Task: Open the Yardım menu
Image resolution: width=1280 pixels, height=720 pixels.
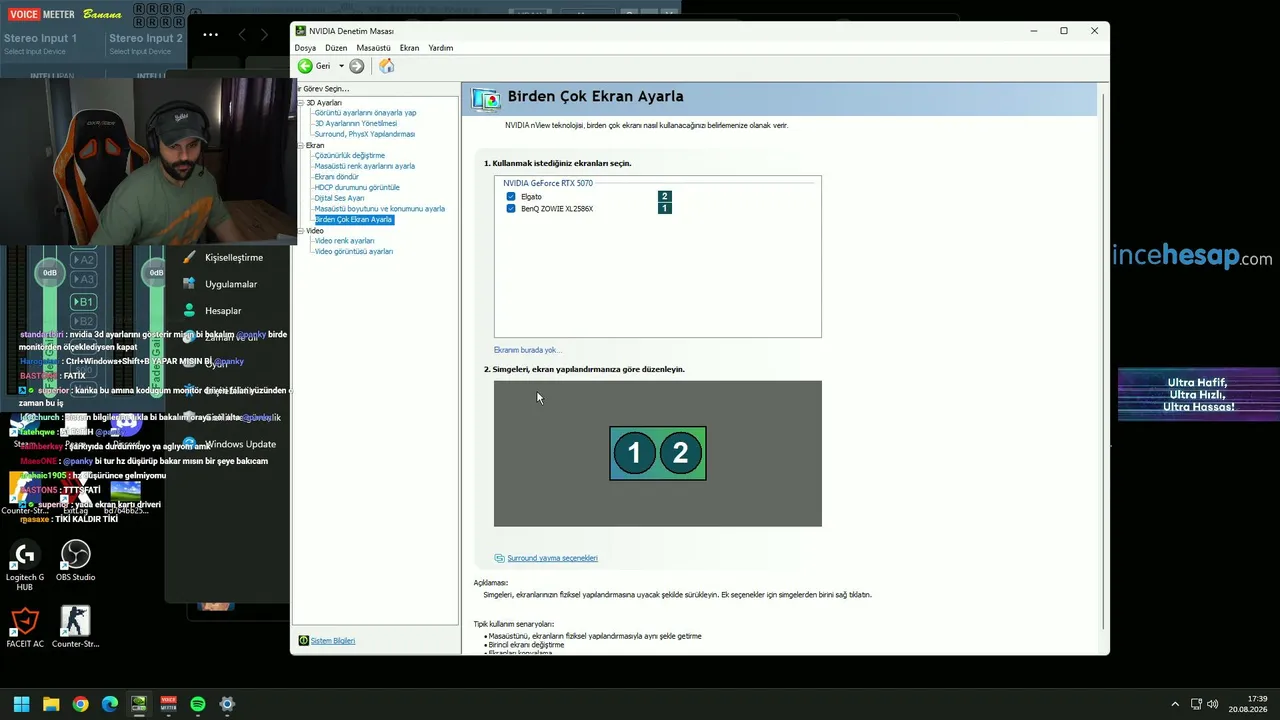Action: [x=441, y=48]
